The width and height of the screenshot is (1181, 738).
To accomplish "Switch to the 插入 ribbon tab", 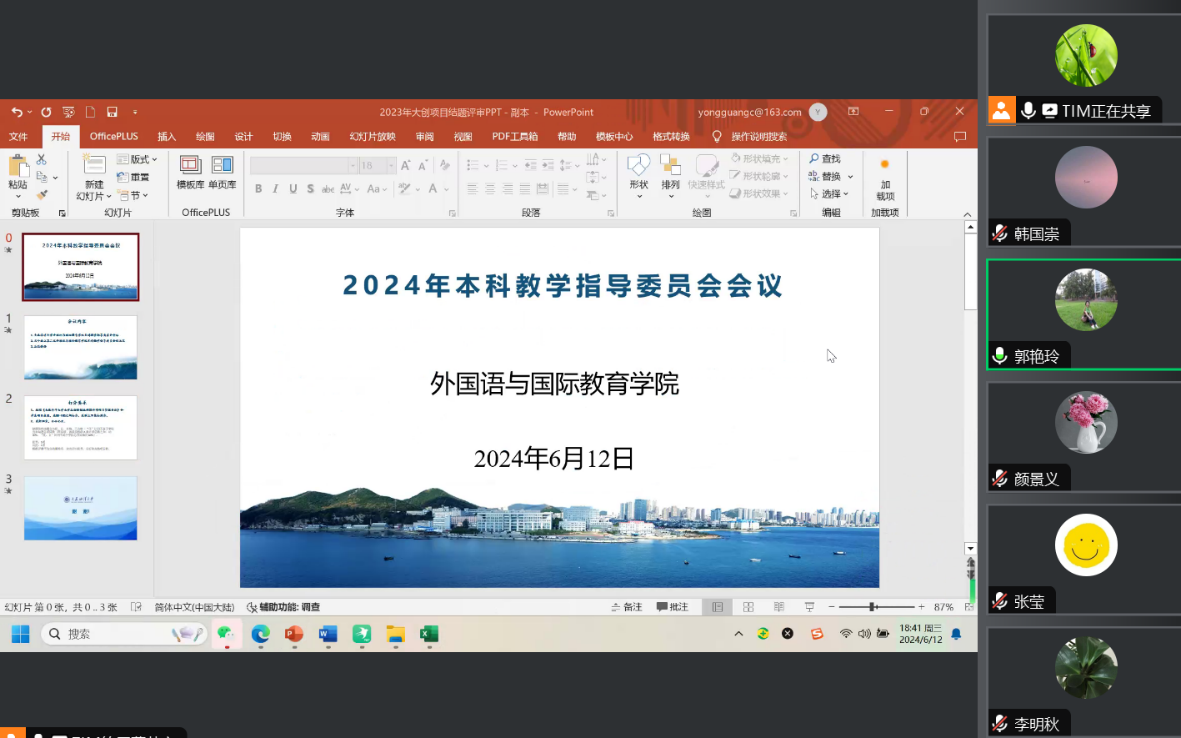I will (x=167, y=137).
